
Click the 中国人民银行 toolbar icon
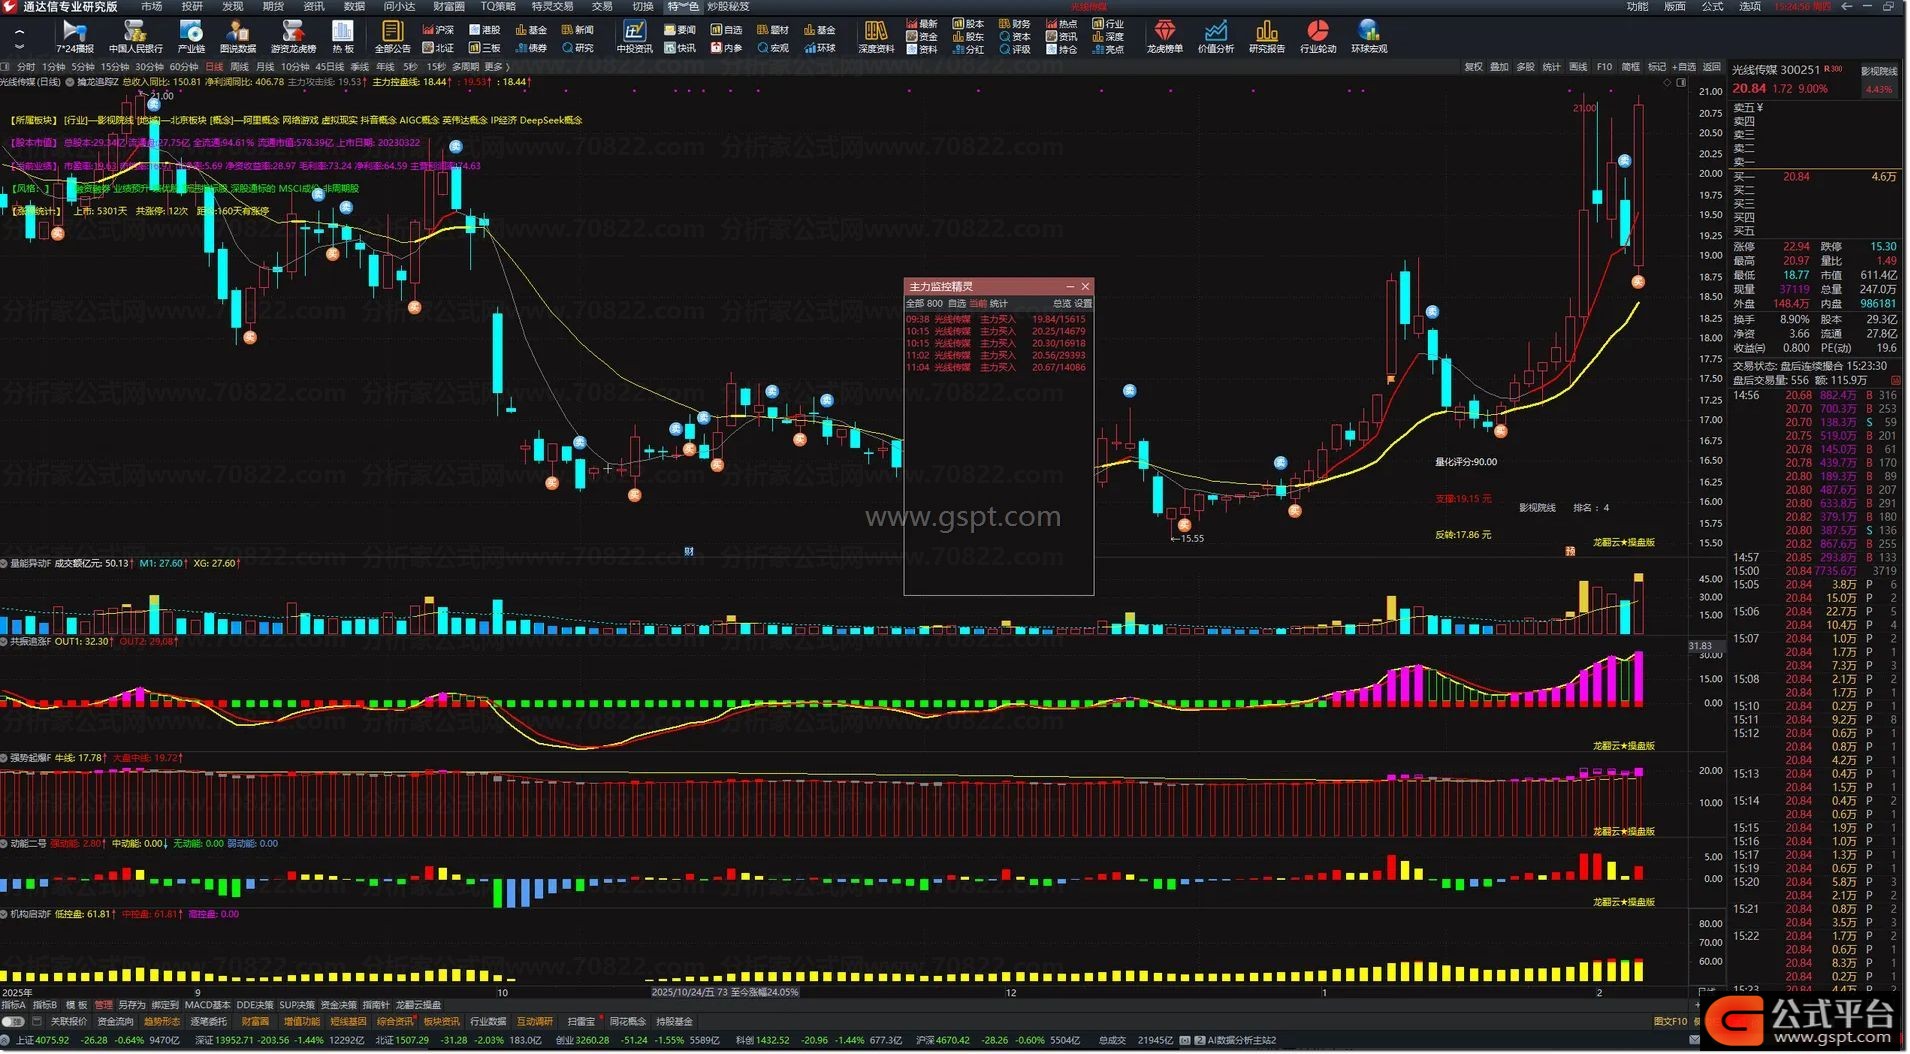point(135,36)
